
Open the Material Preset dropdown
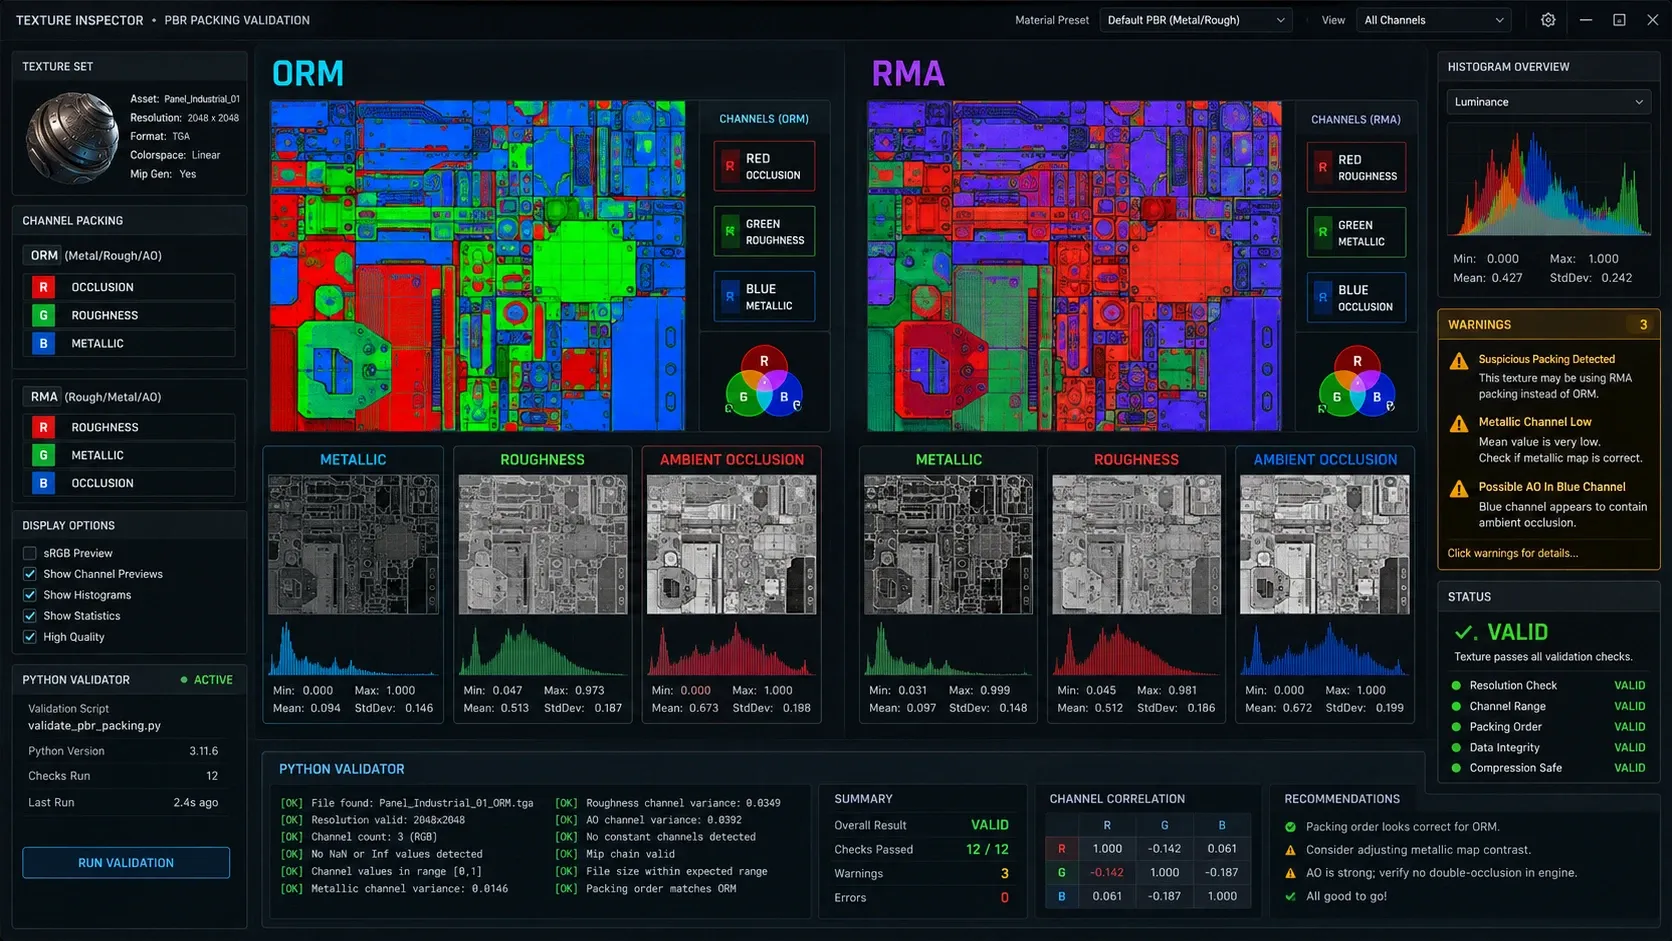coord(1196,20)
